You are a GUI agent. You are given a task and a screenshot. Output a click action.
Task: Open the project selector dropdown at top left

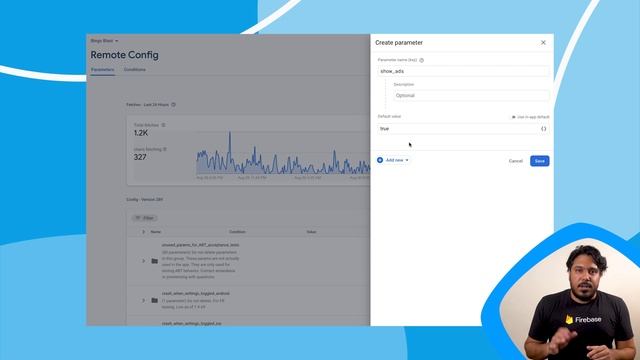[104, 41]
